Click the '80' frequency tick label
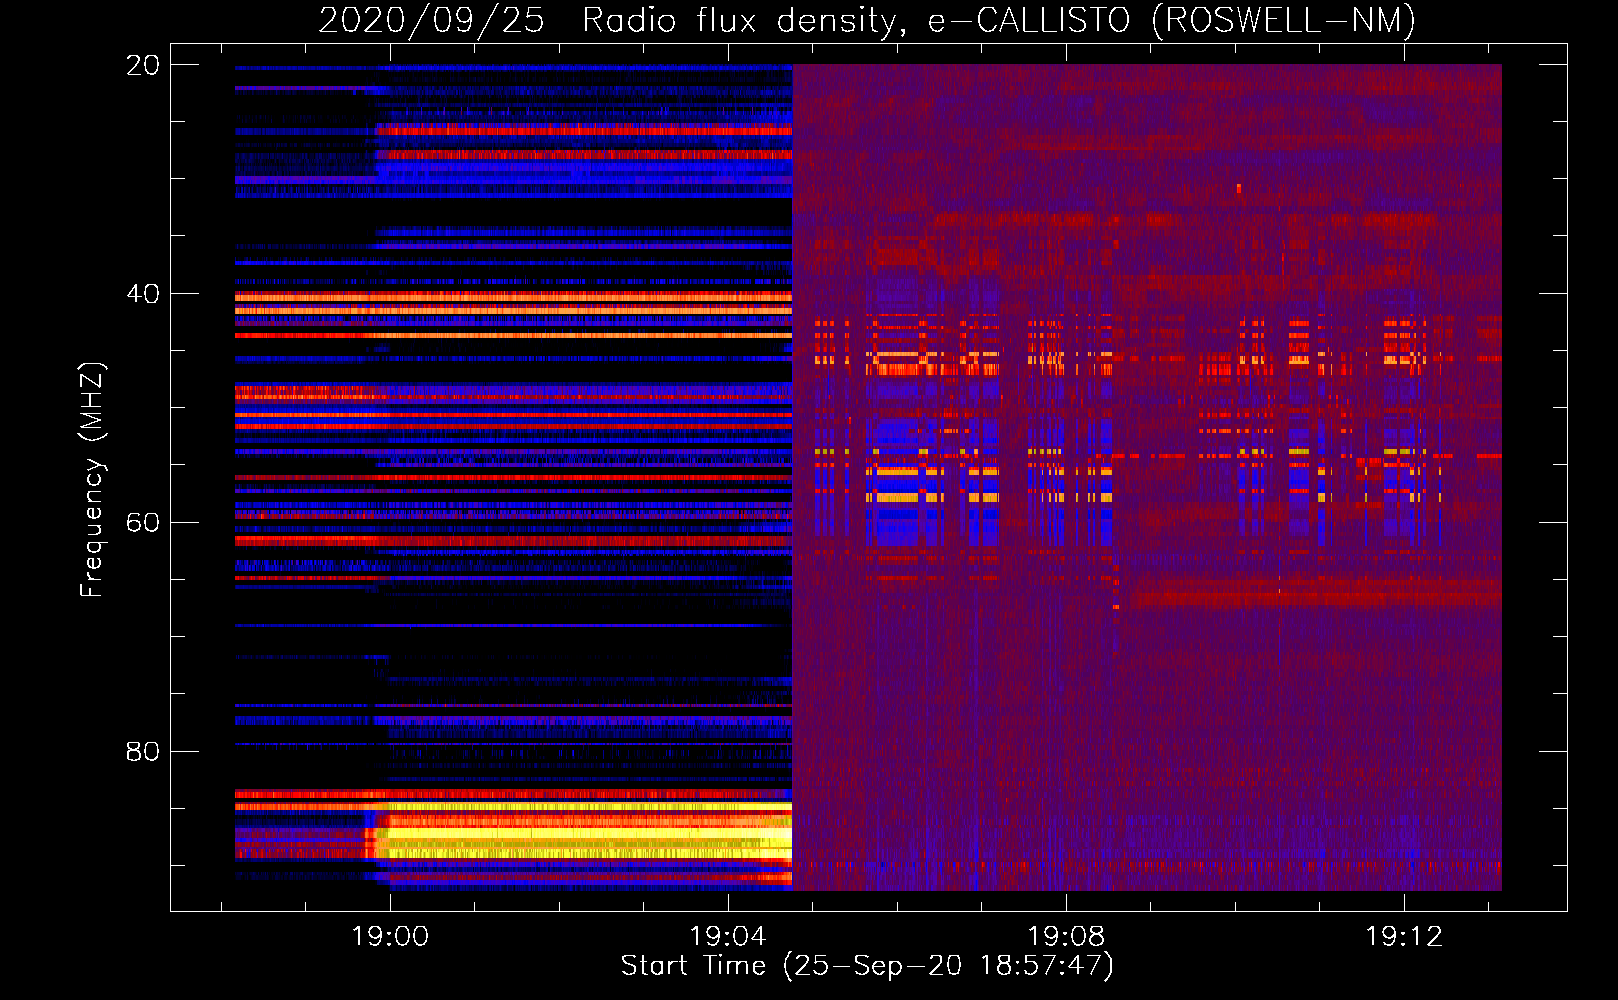The image size is (1618, 1000). click(143, 752)
